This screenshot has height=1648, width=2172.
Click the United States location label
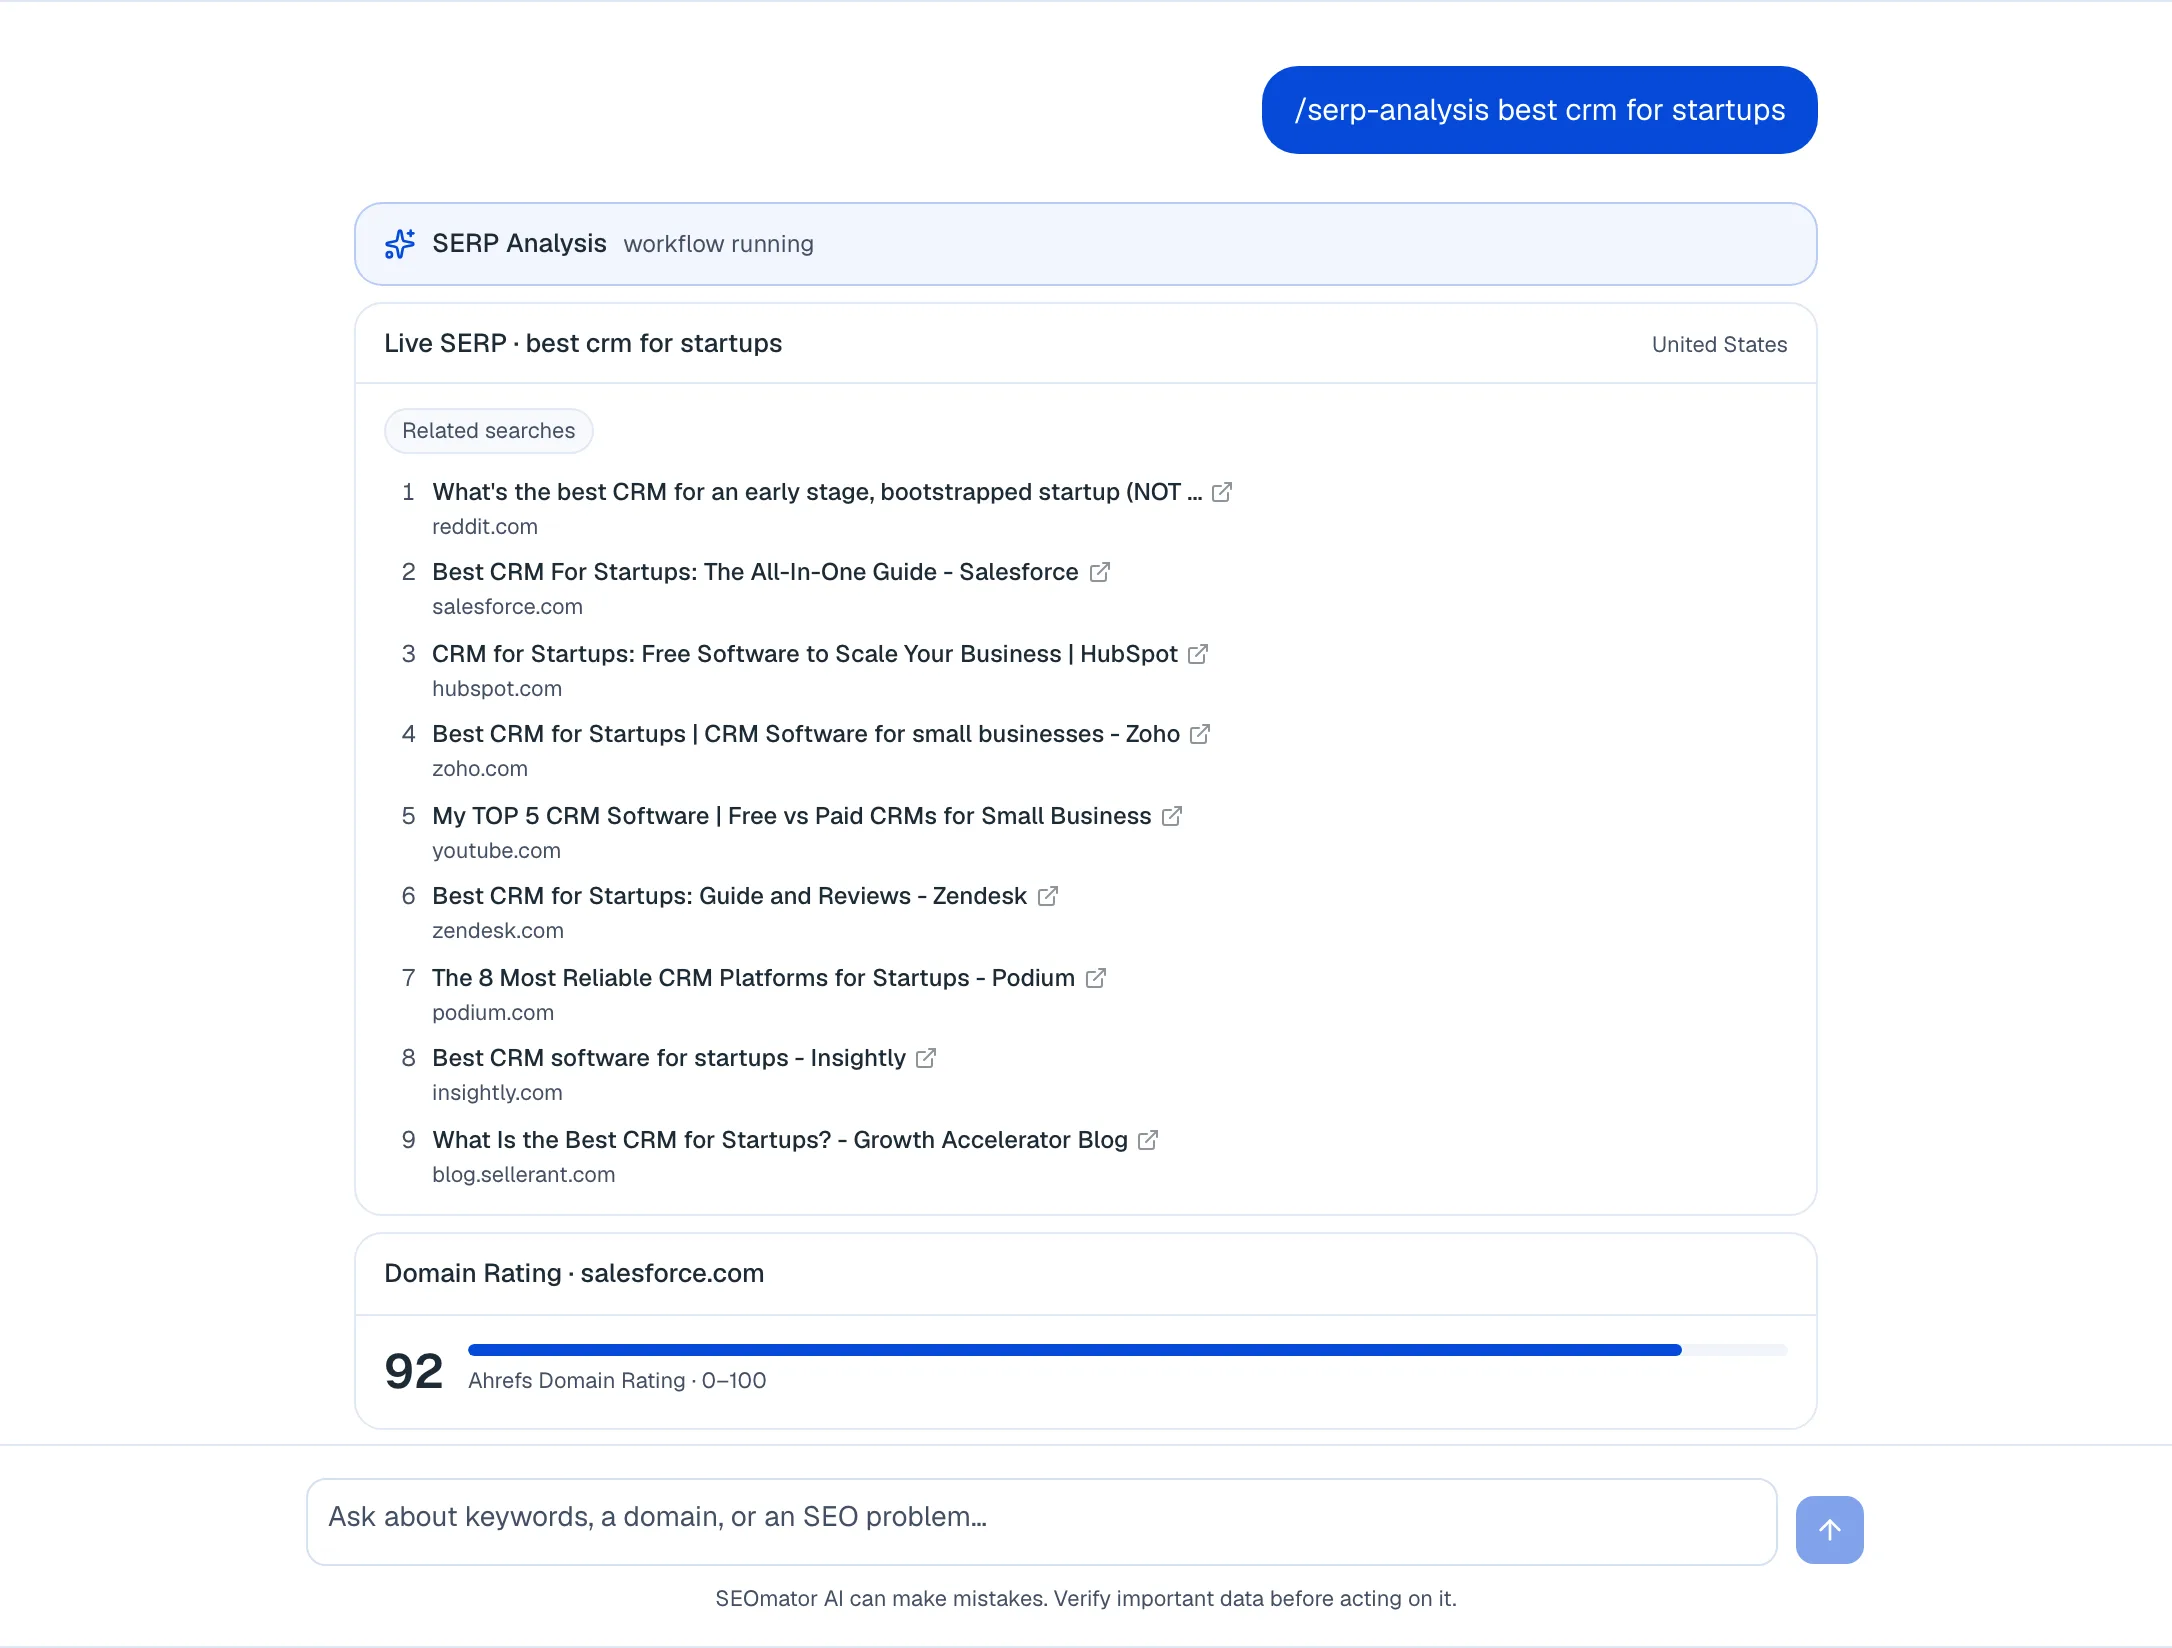click(1719, 344)
